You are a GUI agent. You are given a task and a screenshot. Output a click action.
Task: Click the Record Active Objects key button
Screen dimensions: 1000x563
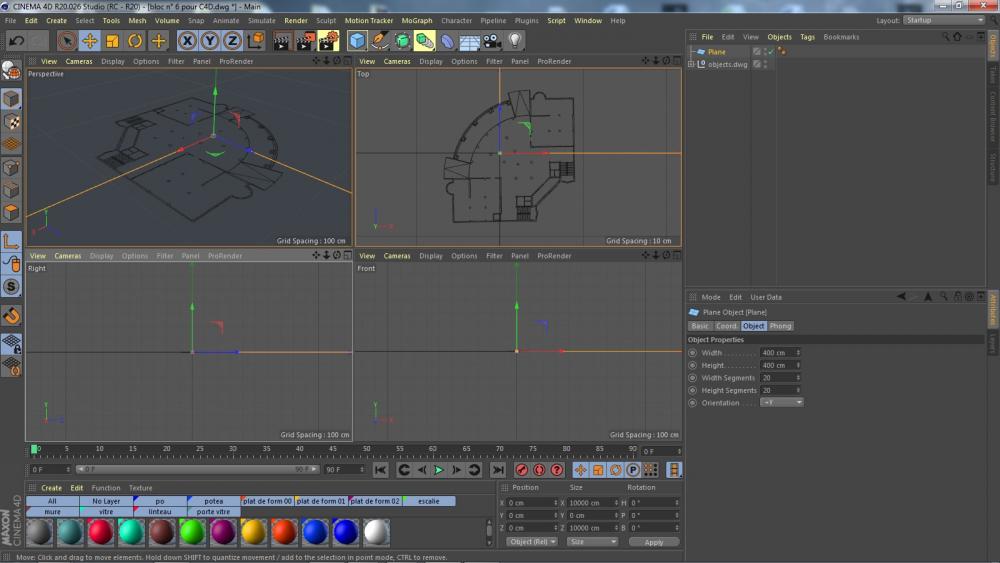coord(521,470)
